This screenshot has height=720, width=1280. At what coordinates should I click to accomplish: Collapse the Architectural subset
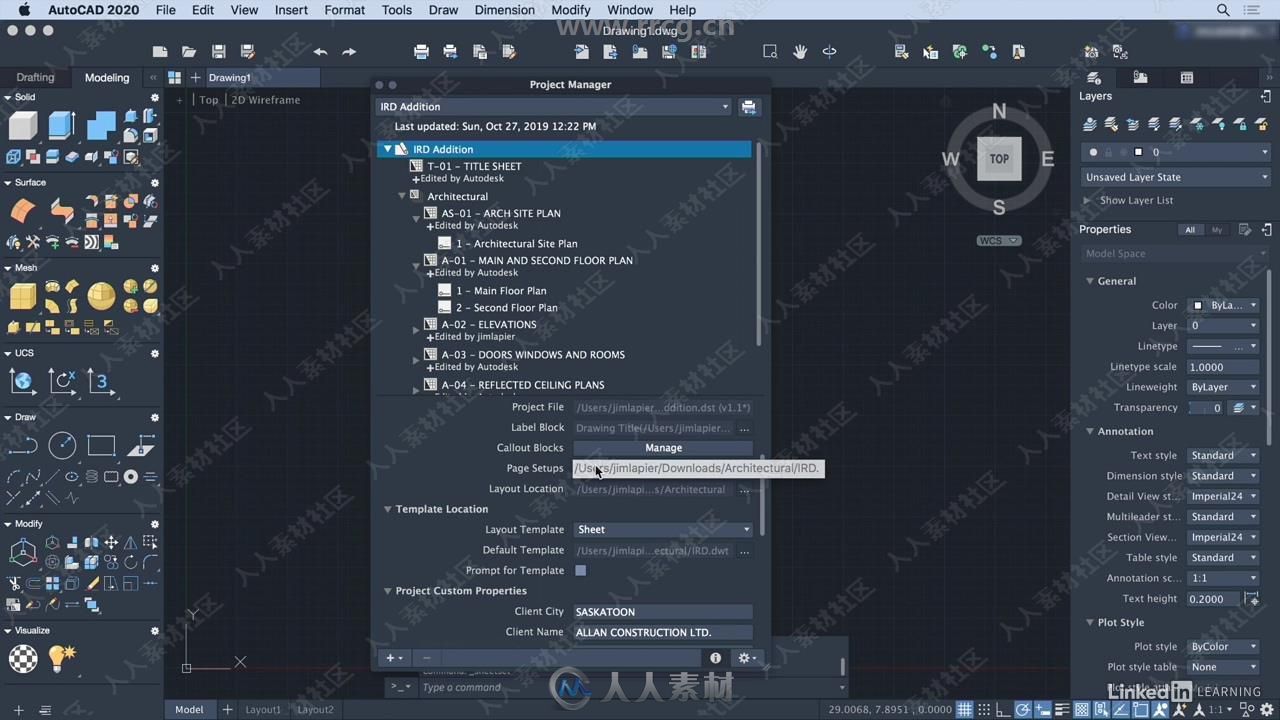[x=402, y=196]
